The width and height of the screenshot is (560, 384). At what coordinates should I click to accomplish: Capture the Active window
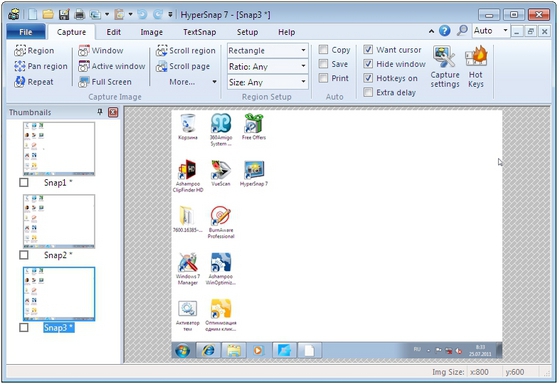pos(111,66)
